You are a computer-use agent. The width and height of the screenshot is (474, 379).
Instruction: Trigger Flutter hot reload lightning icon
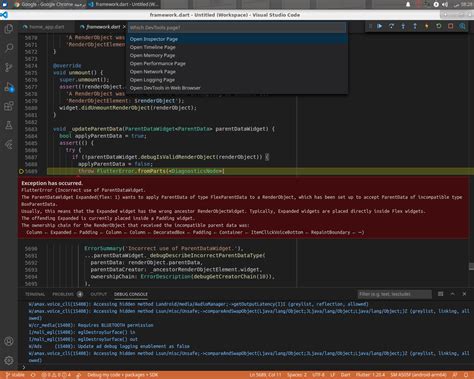pos(427,26)
